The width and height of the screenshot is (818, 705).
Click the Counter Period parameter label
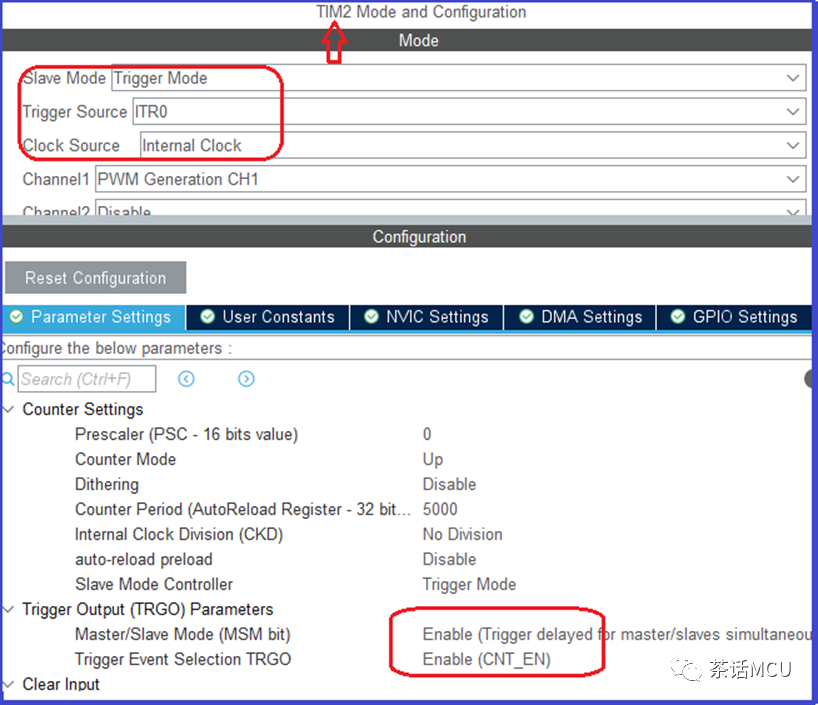[243, 509]
